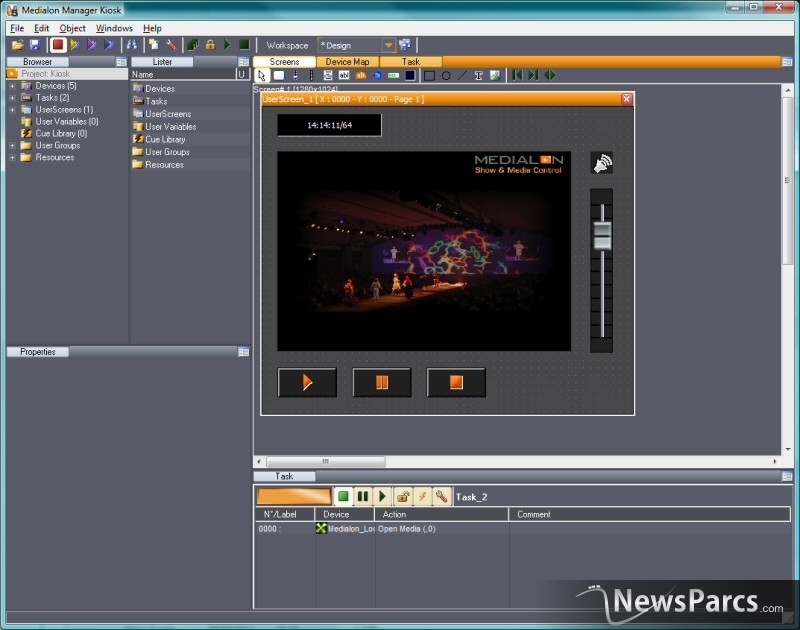Viewport: 800px width, 630px height.
Task: Select the arrow pointer tool
Action: [262, 75]
